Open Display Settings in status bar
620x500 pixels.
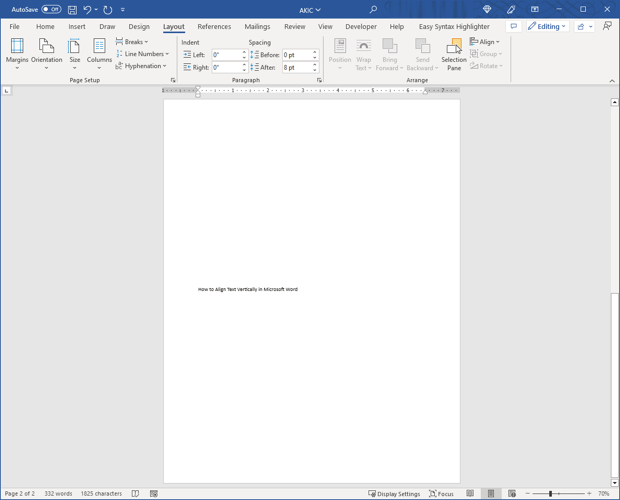pos(394,494)
